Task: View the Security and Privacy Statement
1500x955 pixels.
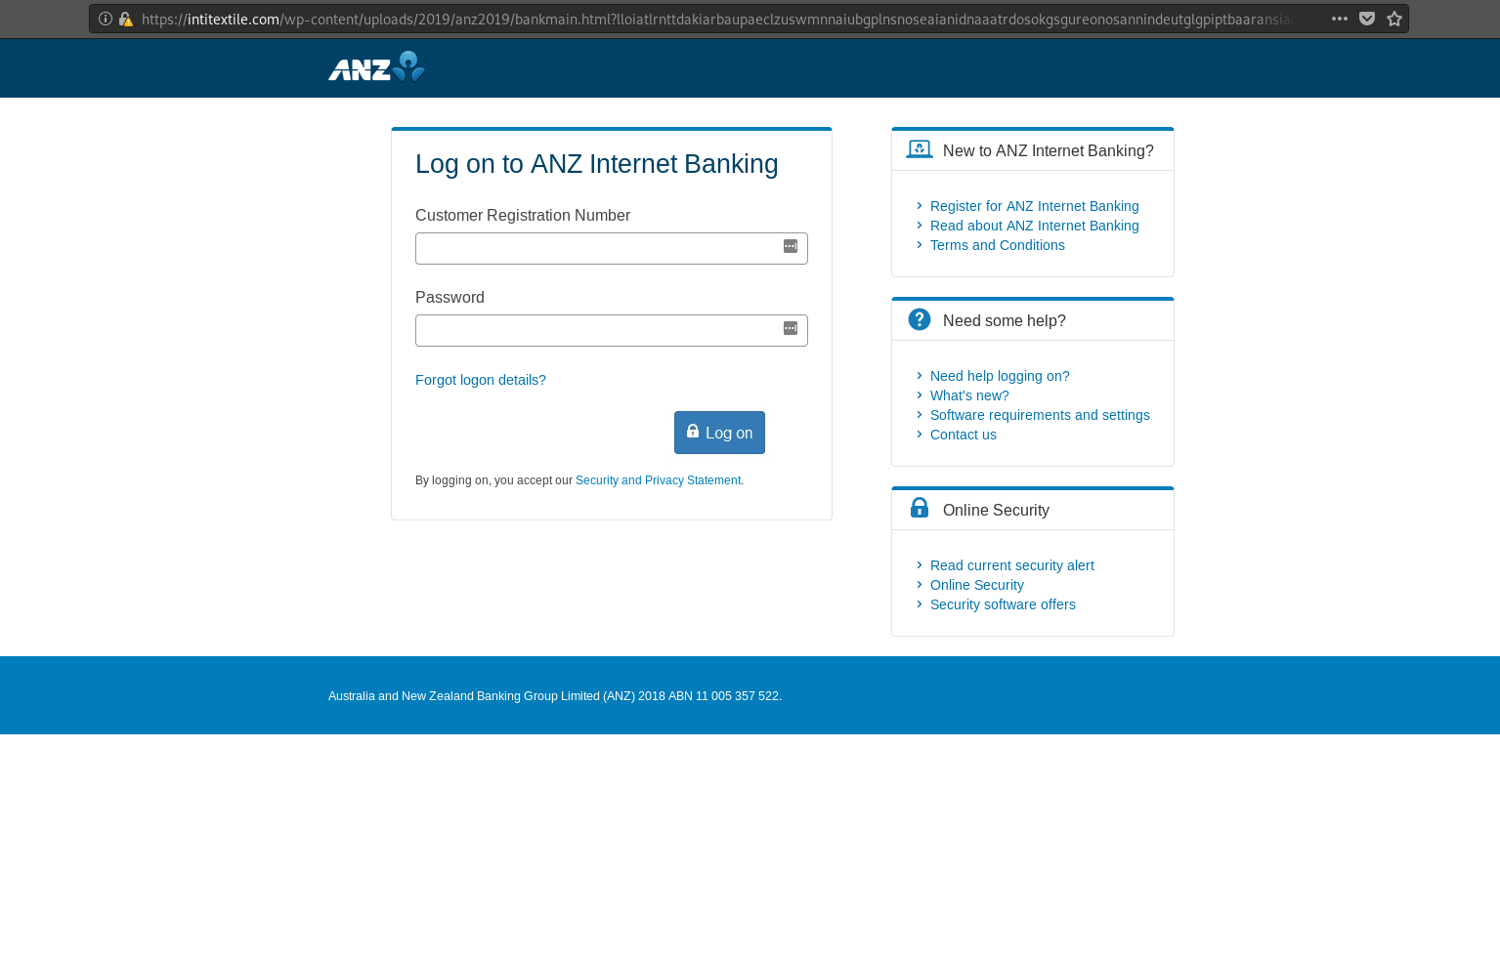Action: pyautogui.click(x=657, y=480)
